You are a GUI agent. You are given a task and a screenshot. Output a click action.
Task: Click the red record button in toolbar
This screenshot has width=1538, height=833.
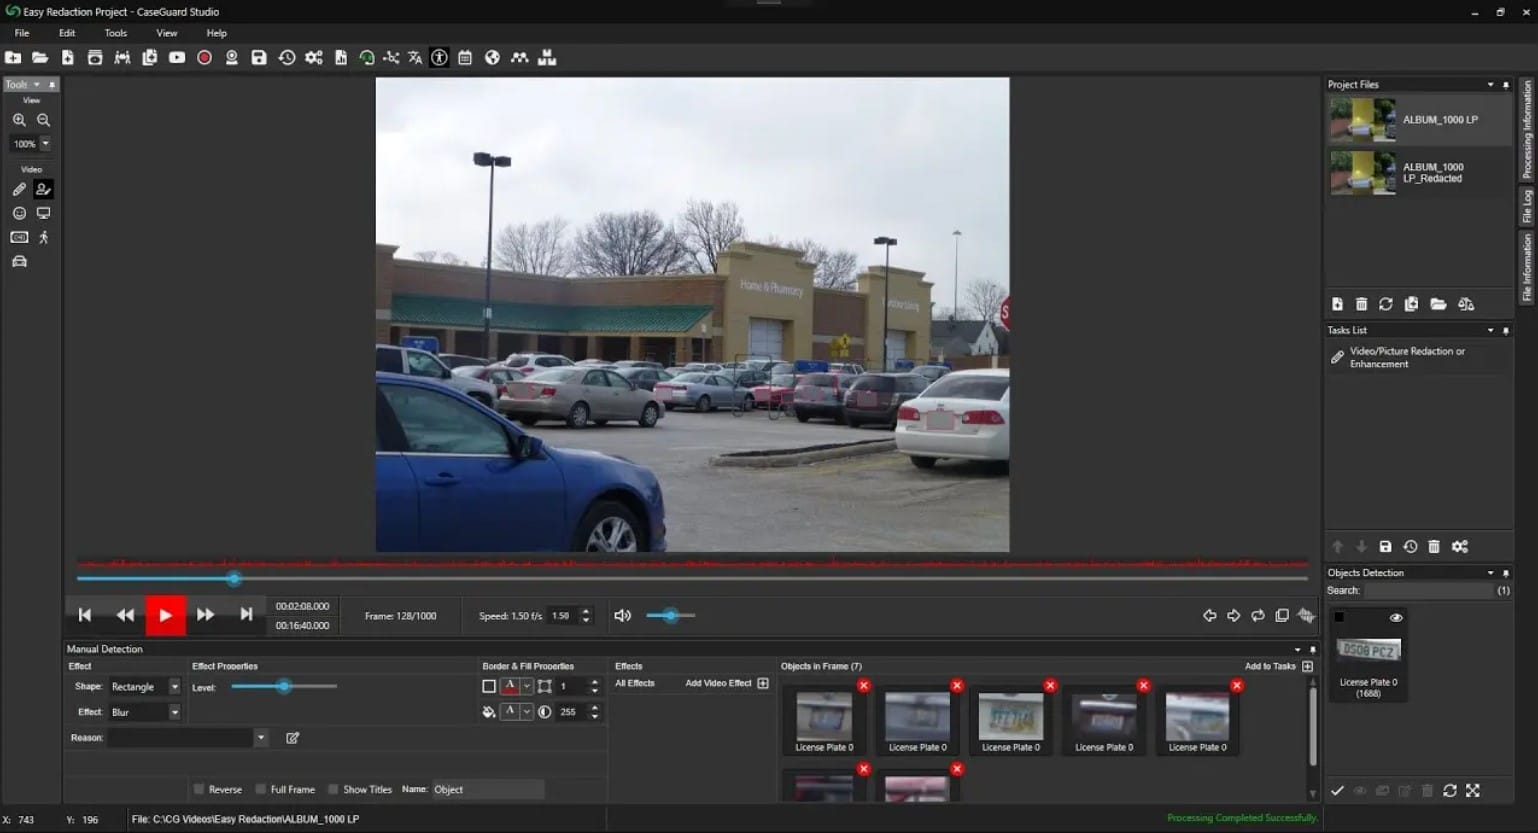point(204,58)
